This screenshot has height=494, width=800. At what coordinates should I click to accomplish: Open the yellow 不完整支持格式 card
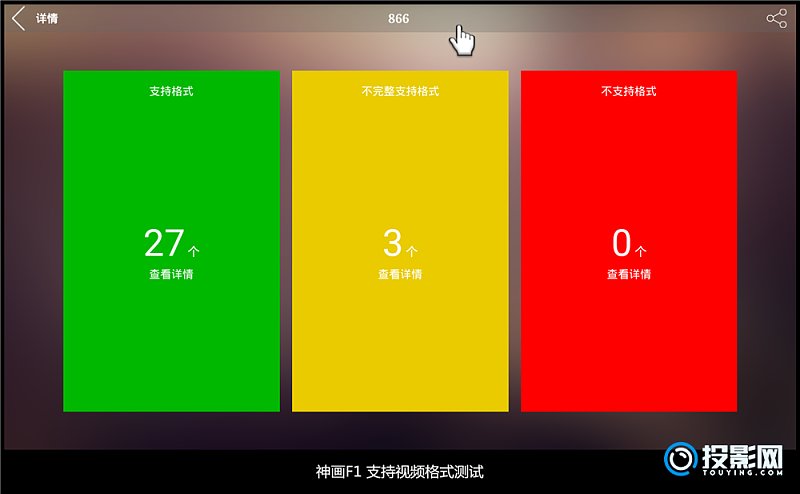[400, 241]
